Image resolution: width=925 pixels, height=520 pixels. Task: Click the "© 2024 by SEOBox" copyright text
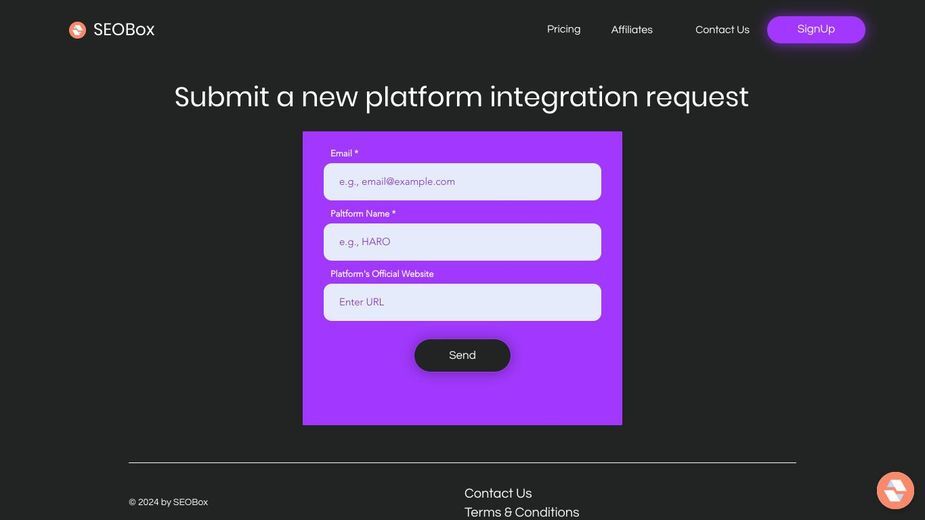[x=168, y=502]
